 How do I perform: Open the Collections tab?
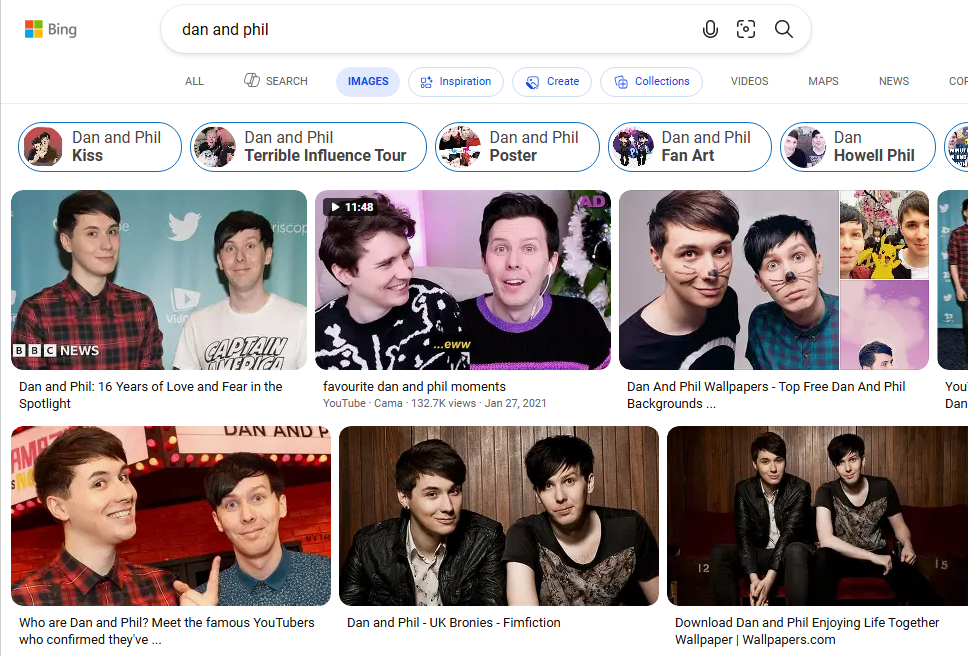coord(651,81)
